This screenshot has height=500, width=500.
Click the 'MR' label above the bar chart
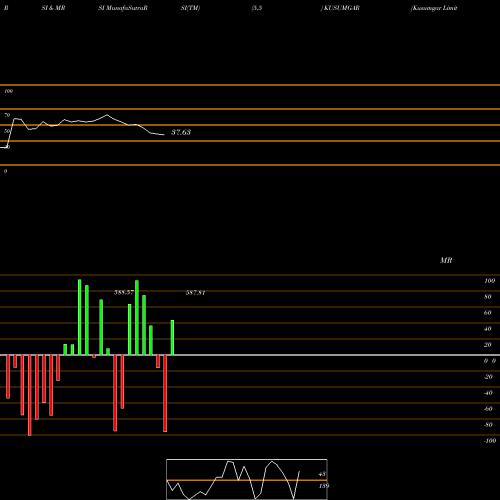(446, 260)
